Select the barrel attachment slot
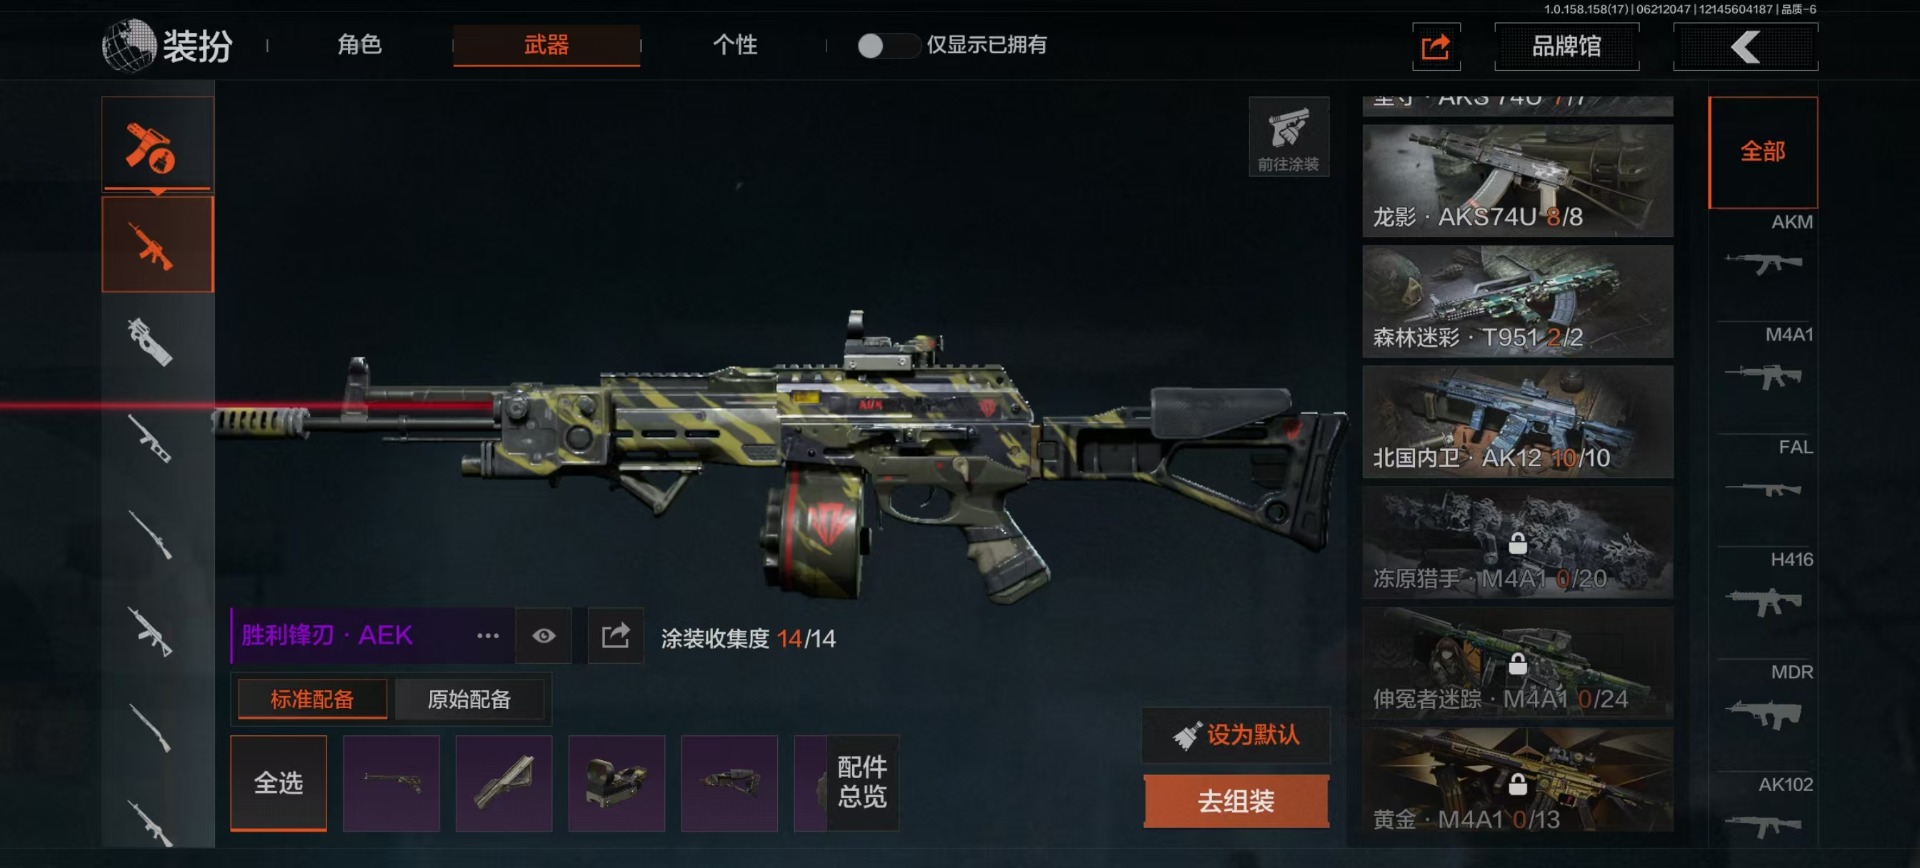 [391, 784]
